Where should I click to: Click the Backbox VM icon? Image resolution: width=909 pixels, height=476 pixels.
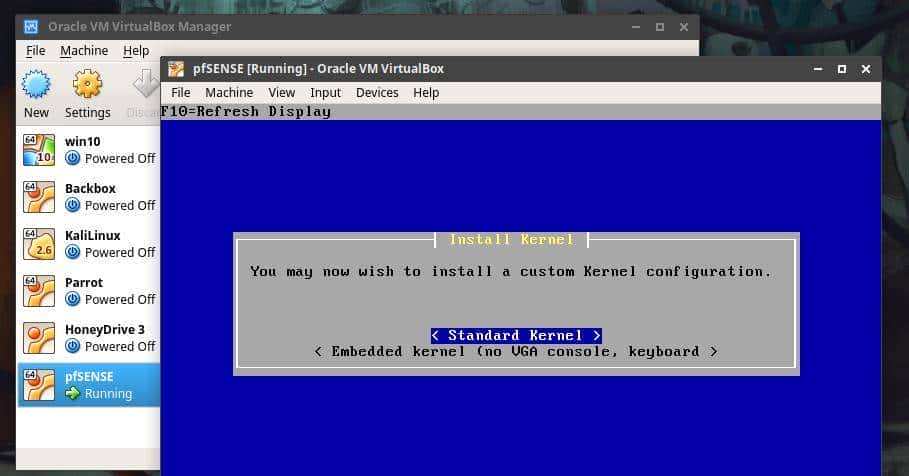38,197
